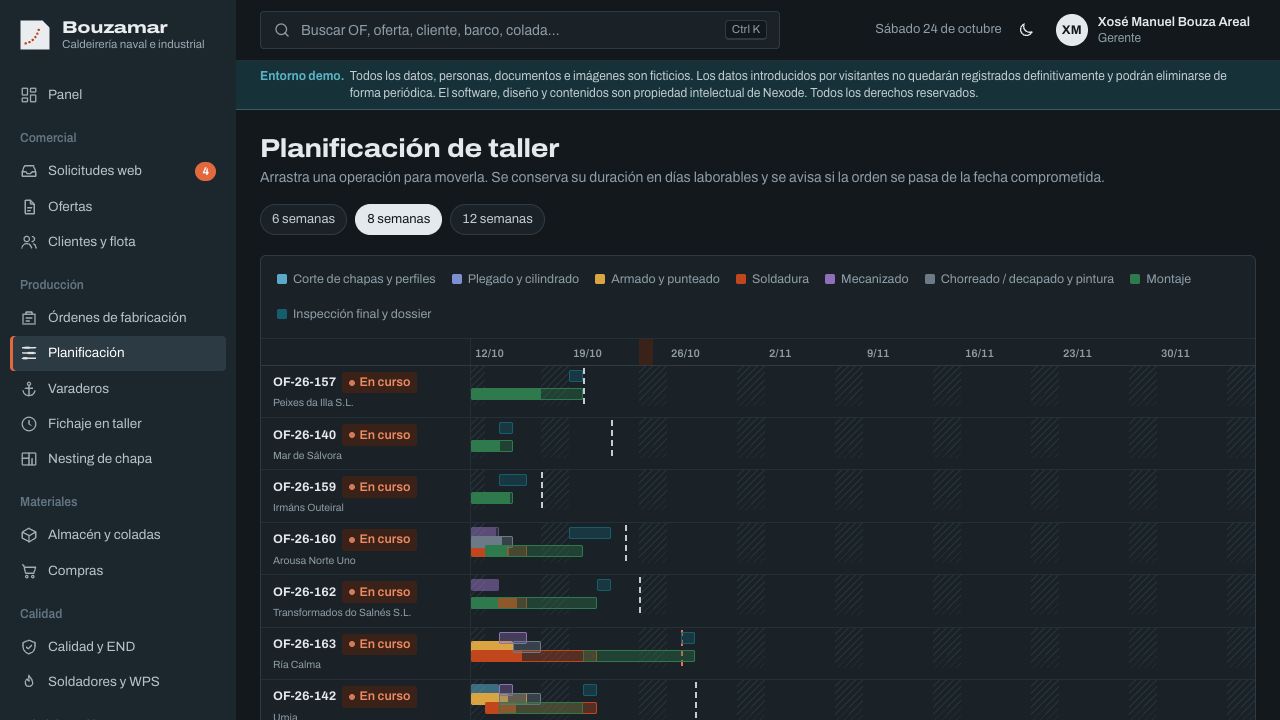Click the Plegado y cilindrado legend swatch
The image size is (1280, 720).
pos(457,279)
